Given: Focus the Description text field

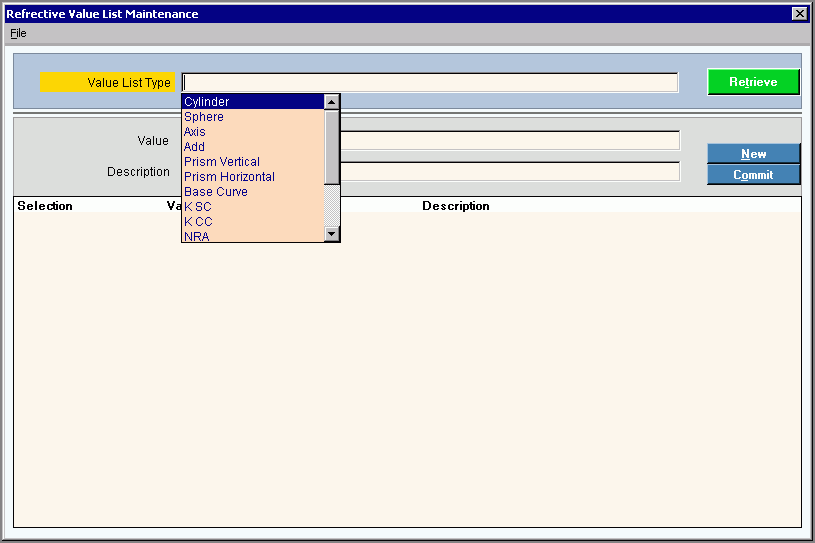Looking at the screenshot, I should 510,172.
